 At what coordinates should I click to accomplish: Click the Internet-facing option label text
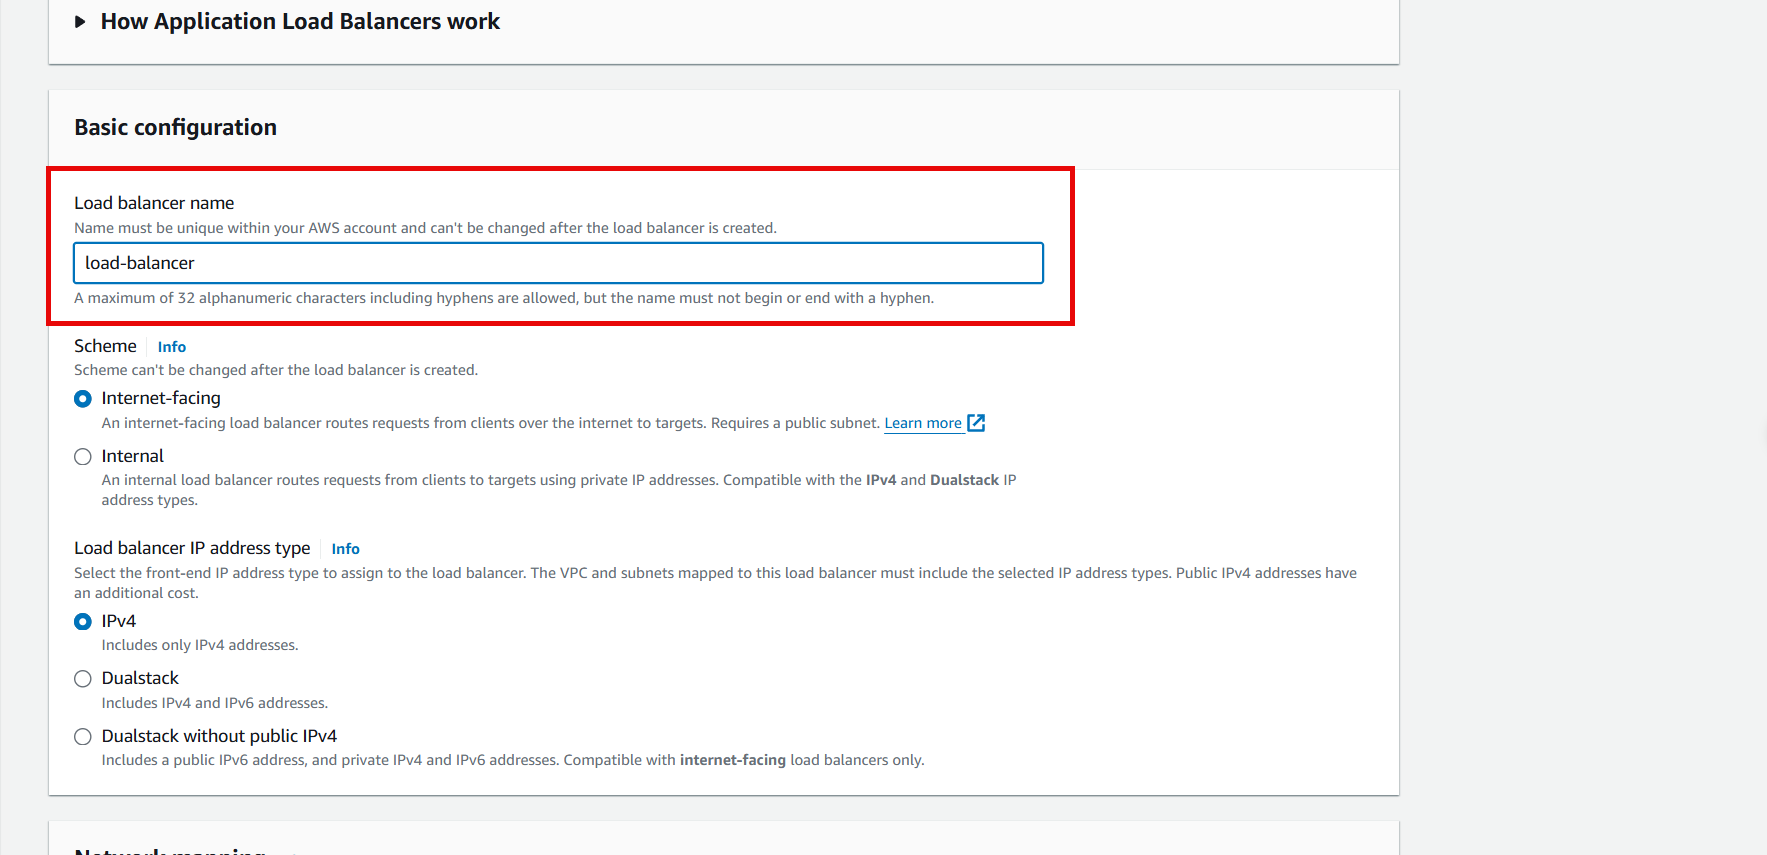tap(161, 398)
